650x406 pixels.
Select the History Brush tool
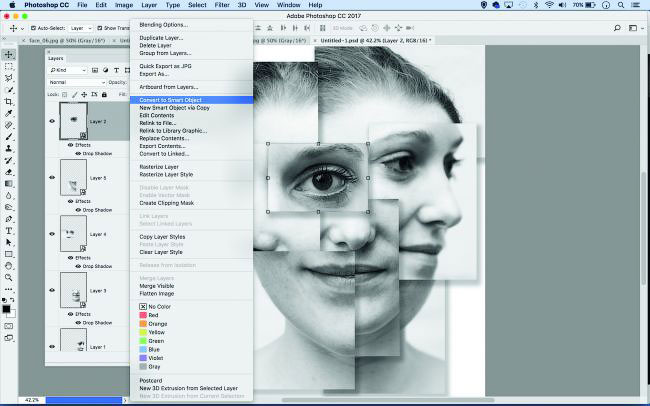pos(9,160)
